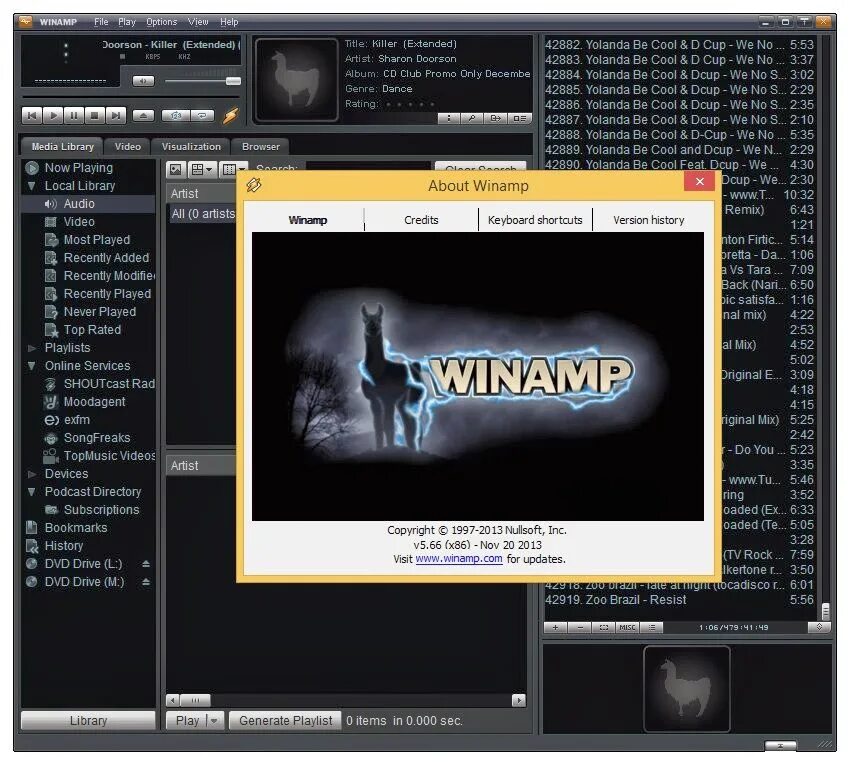Viewport: 850px width, 764px height.
Task: Start playback with the Play button
Action: 53,115
